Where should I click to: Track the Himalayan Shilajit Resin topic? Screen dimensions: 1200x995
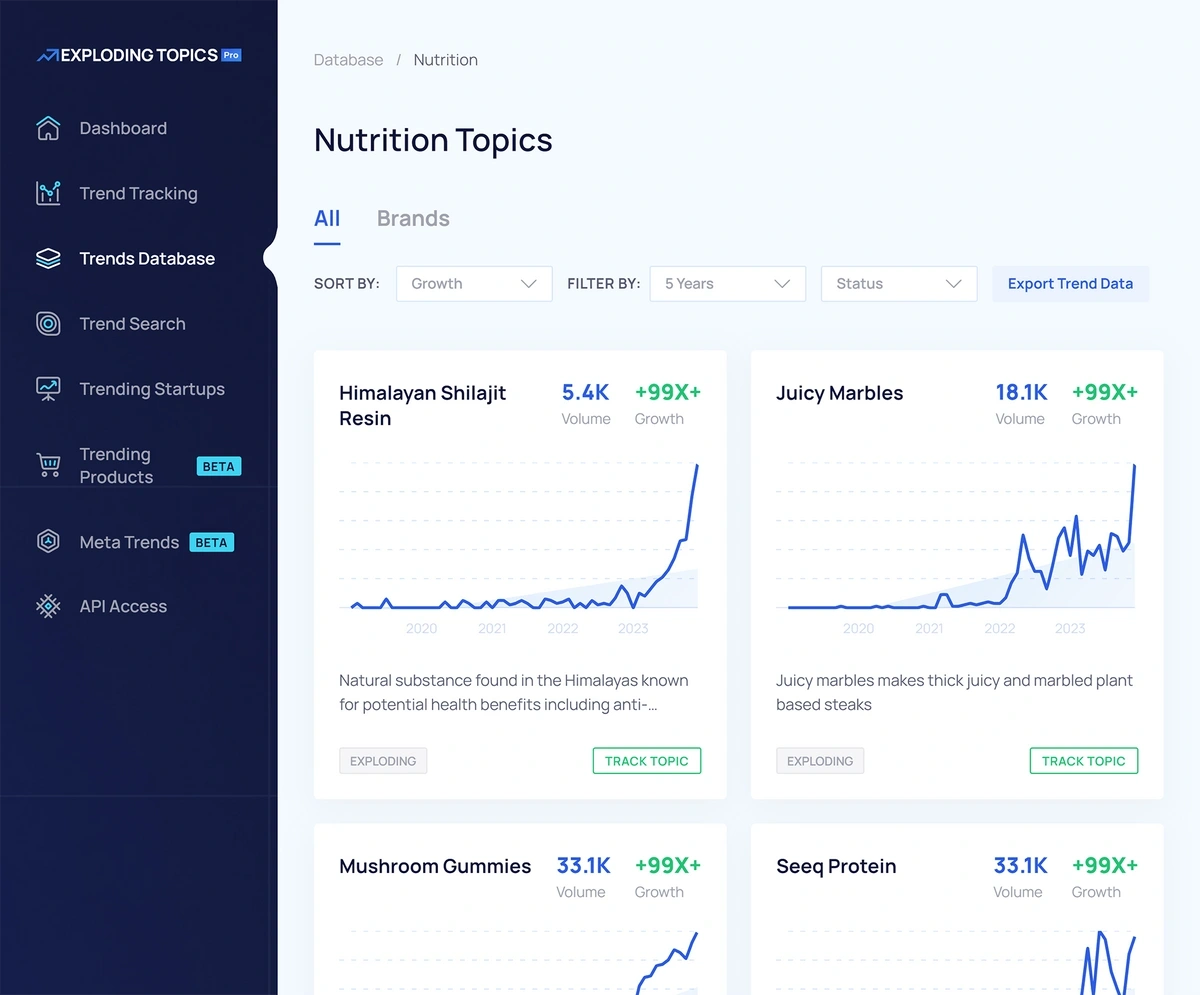pyautogui.click(x=647, y=761)
